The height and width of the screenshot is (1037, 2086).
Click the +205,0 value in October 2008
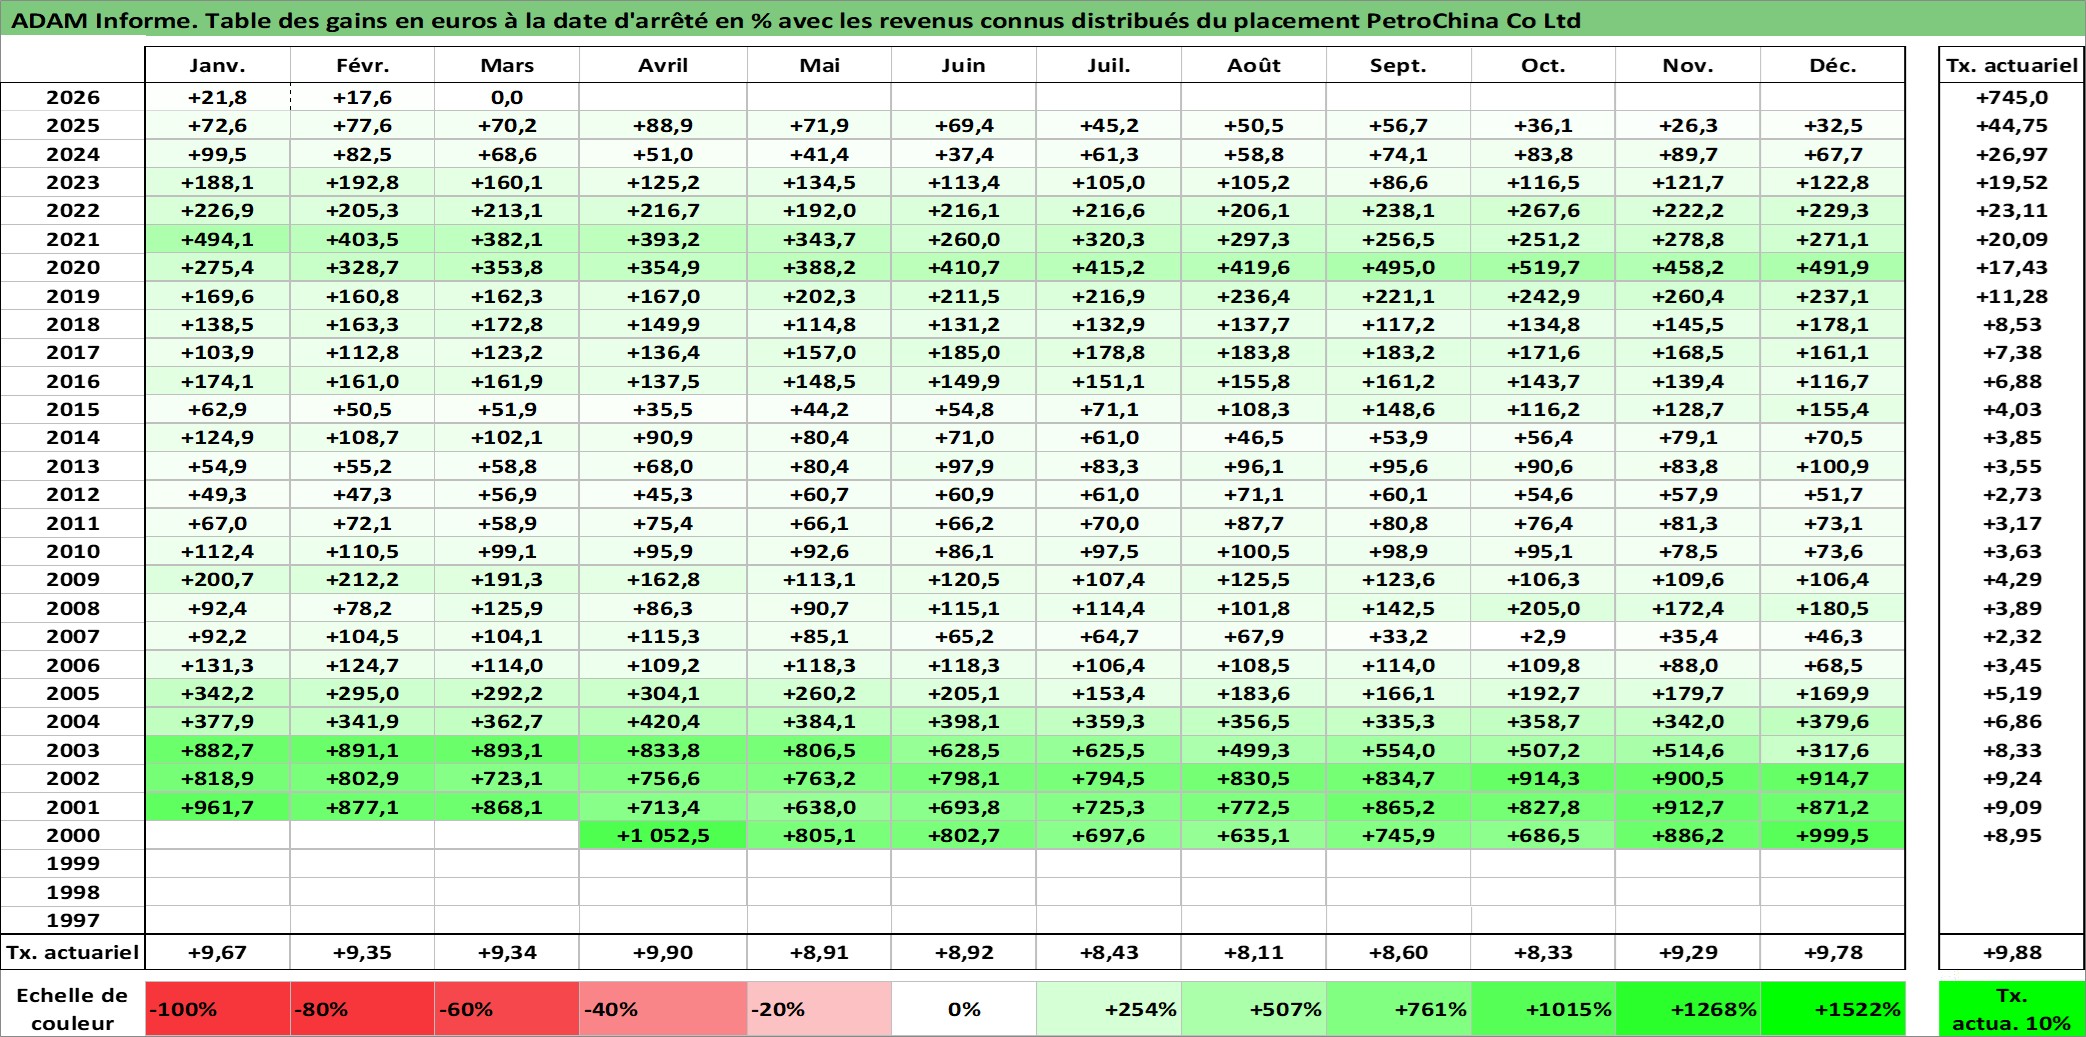[1544, 608]
